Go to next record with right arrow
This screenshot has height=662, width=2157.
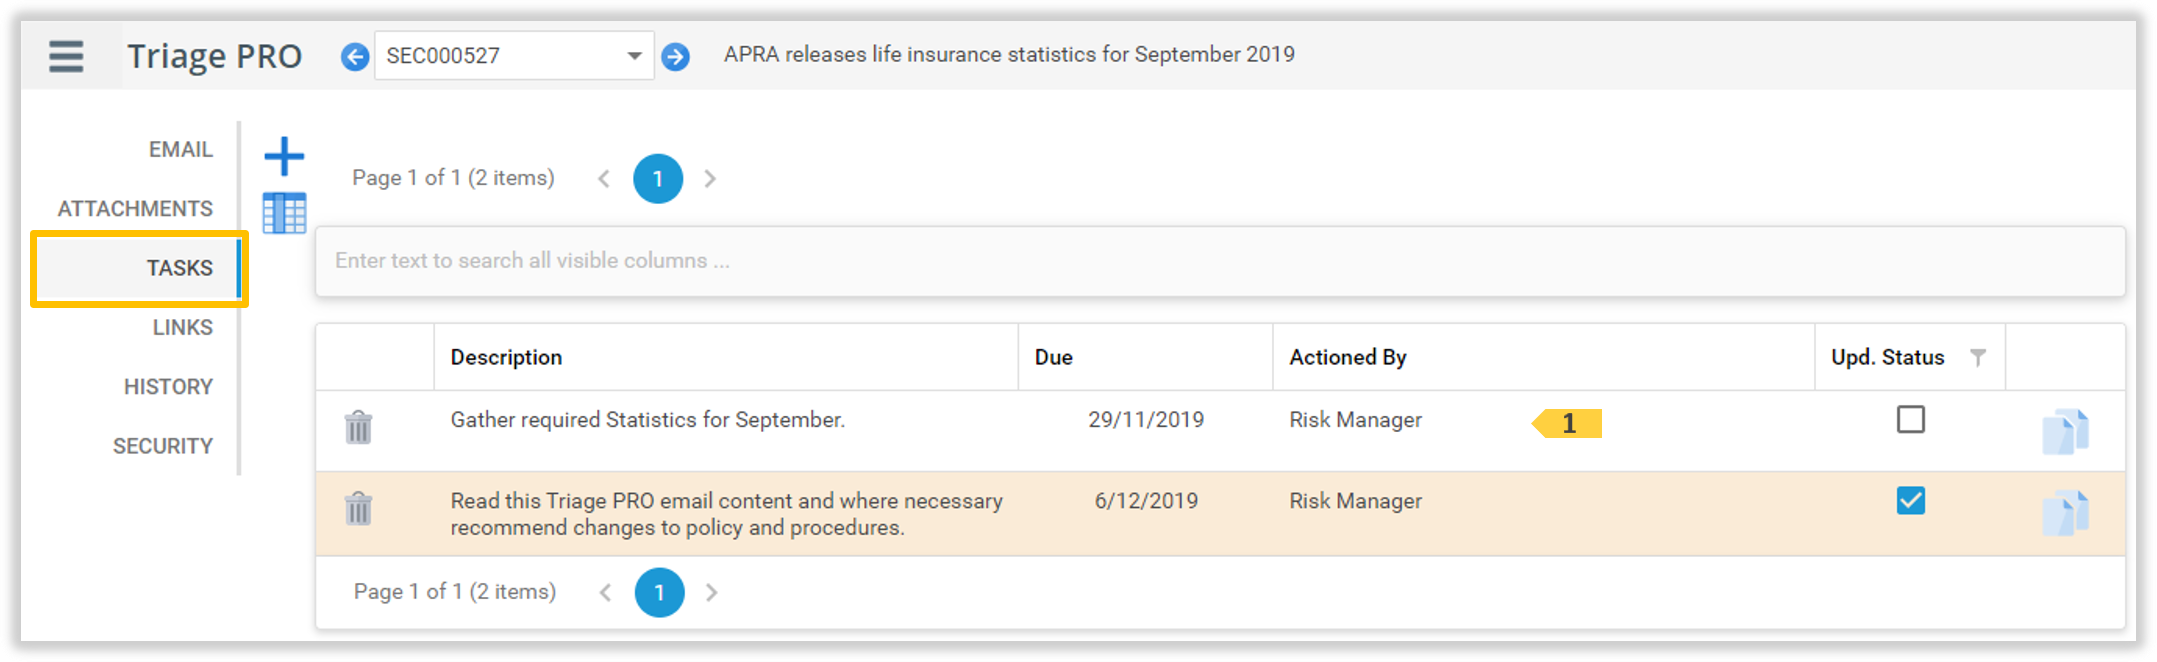point(676,57)
